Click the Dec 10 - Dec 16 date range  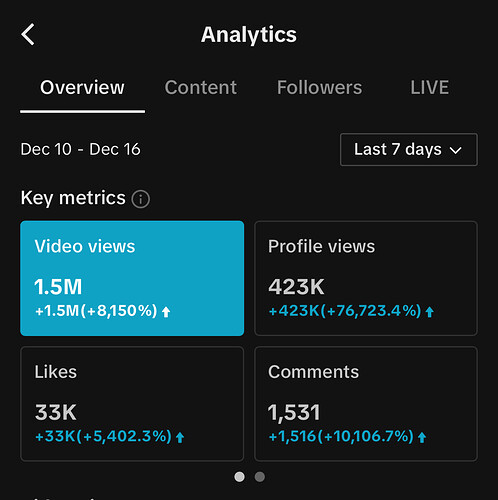click(x=80, y=149)
